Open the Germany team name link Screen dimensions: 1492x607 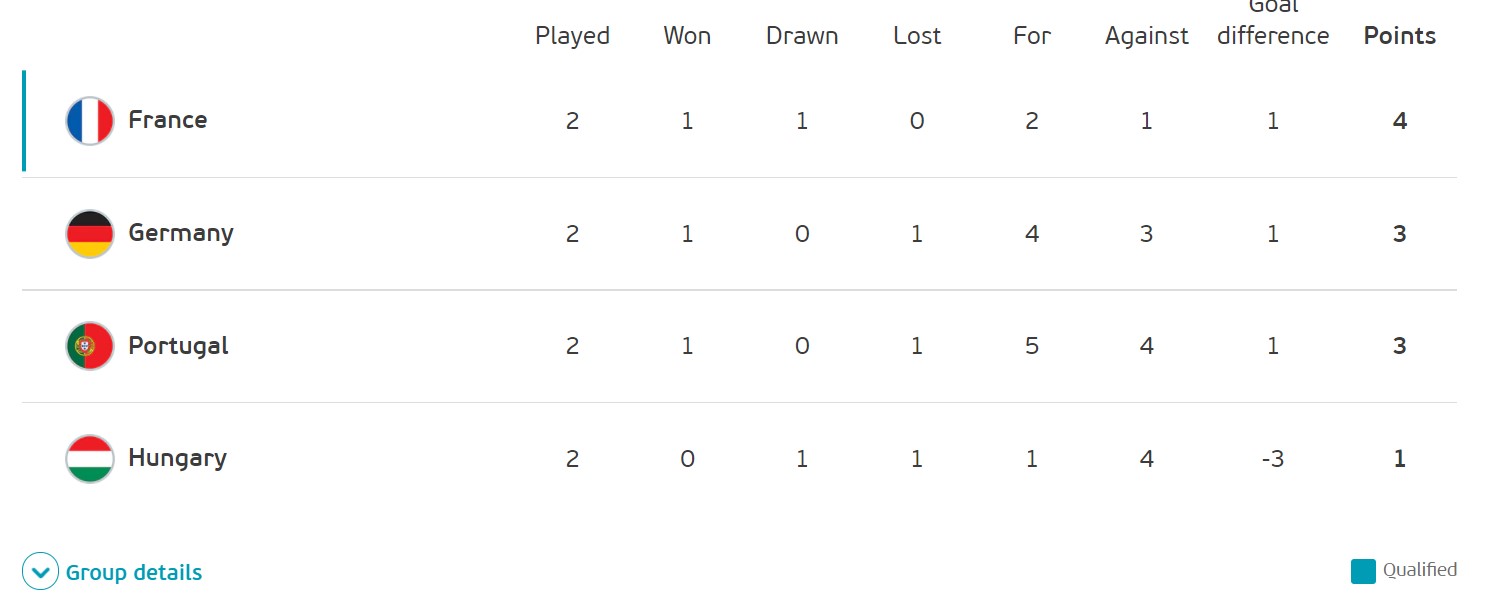[181, 234]
